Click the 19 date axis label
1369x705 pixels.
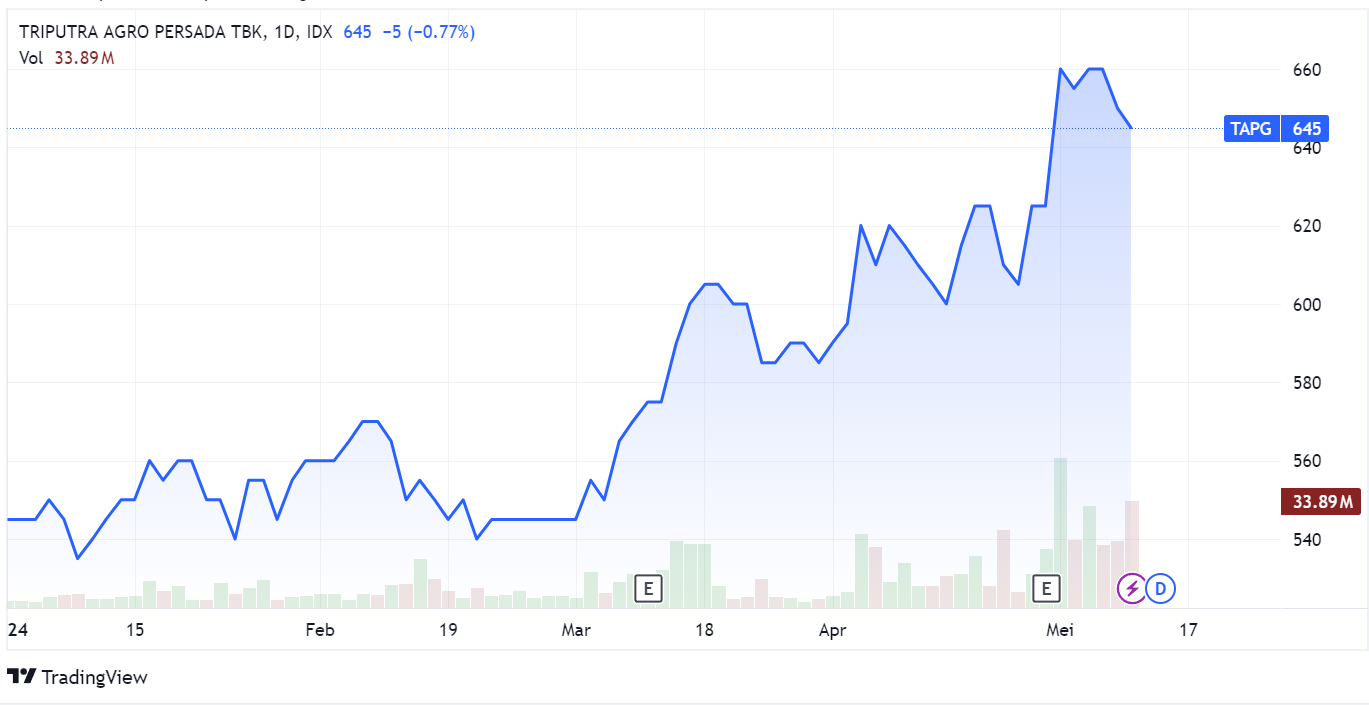(x=448, y=631)
